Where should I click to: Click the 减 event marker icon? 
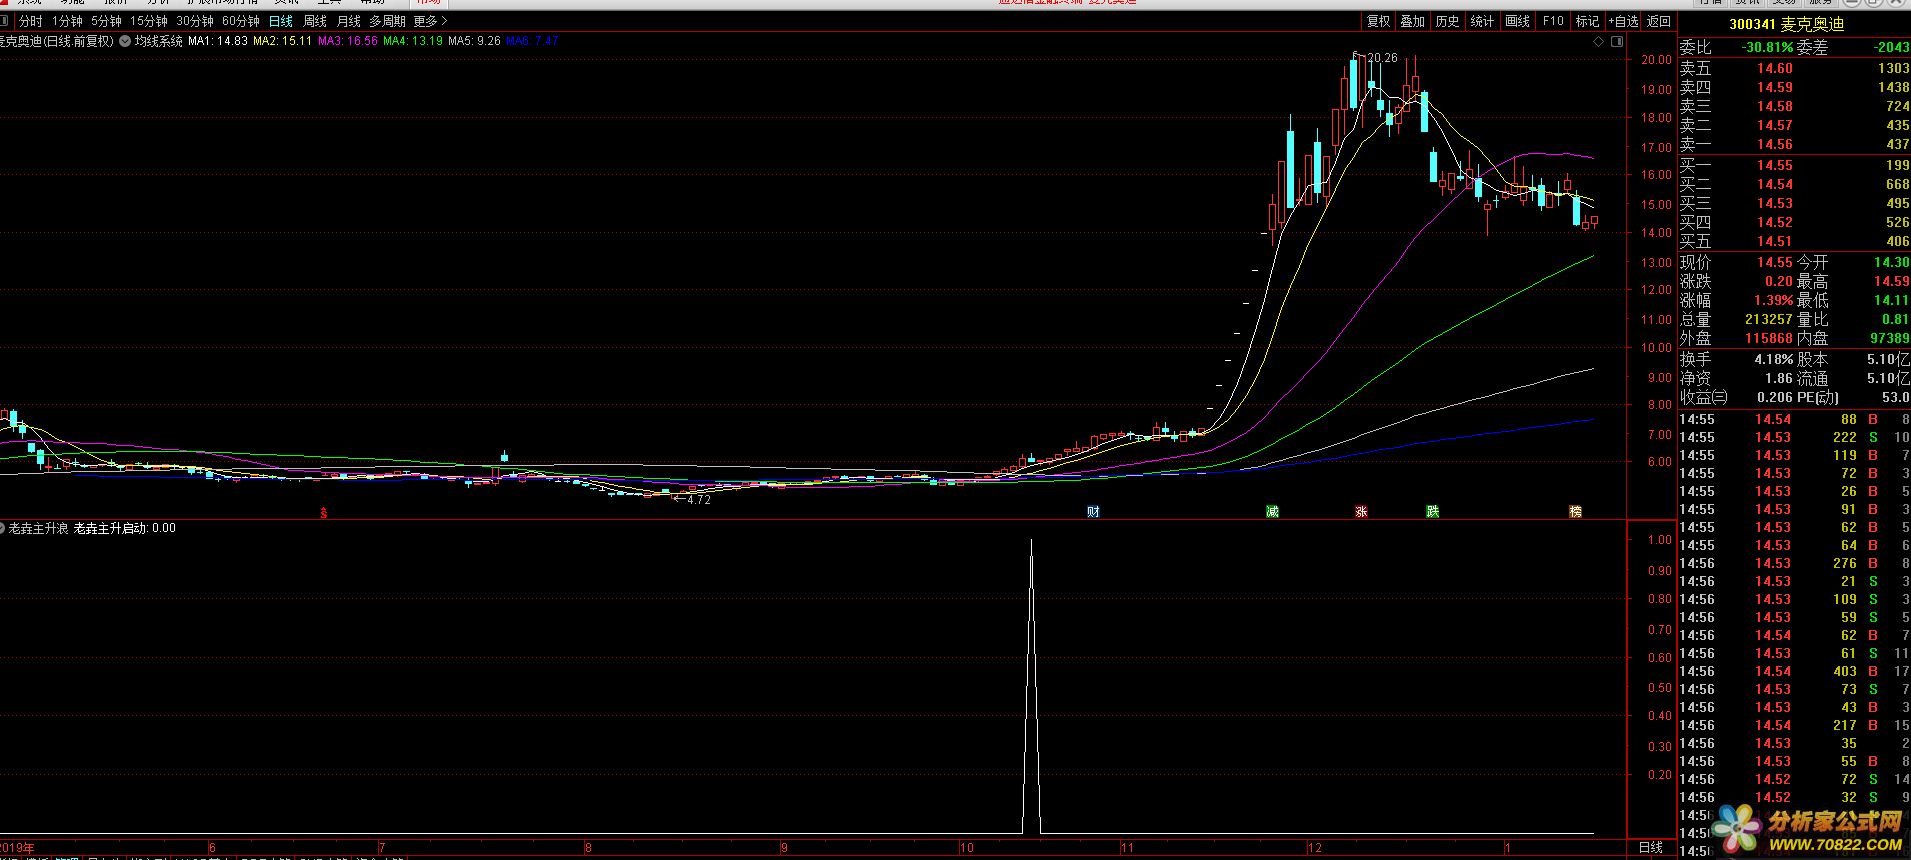1272,512
